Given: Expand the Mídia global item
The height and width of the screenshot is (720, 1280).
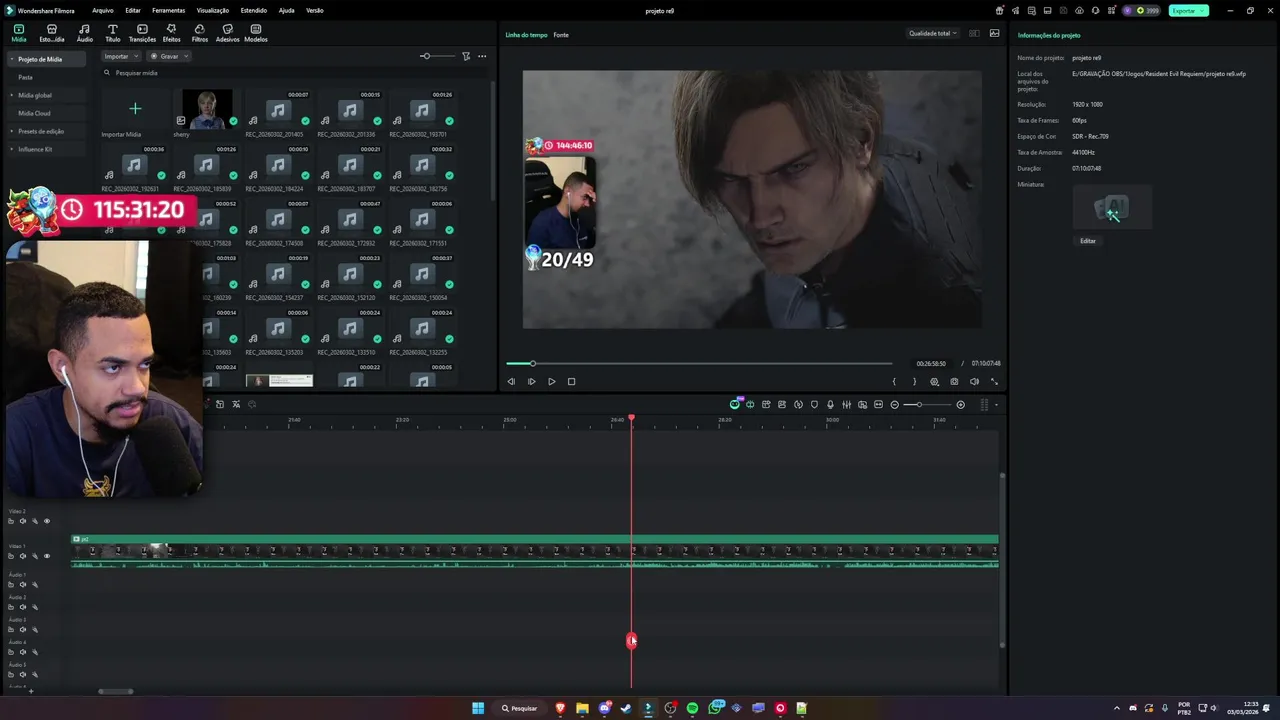Looking at the screenshot, I should 12,95.
